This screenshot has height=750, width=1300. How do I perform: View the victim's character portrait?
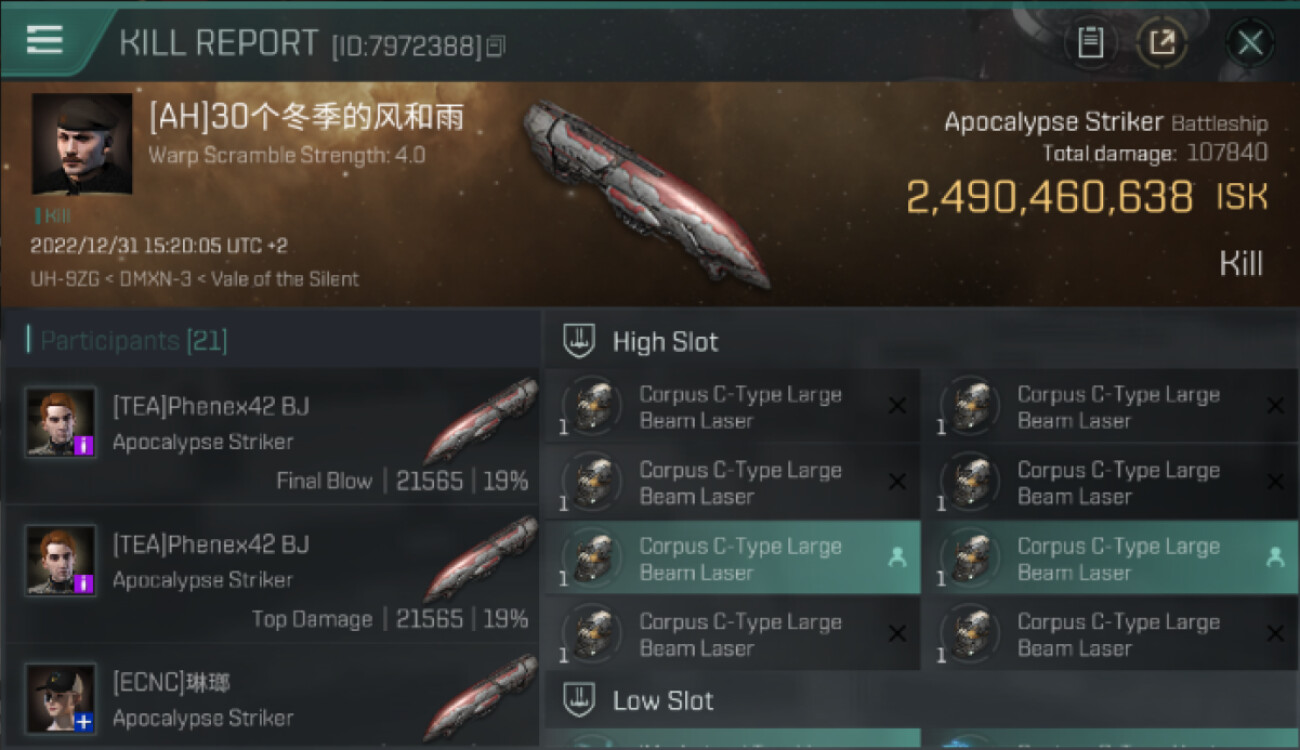(82, 144)
